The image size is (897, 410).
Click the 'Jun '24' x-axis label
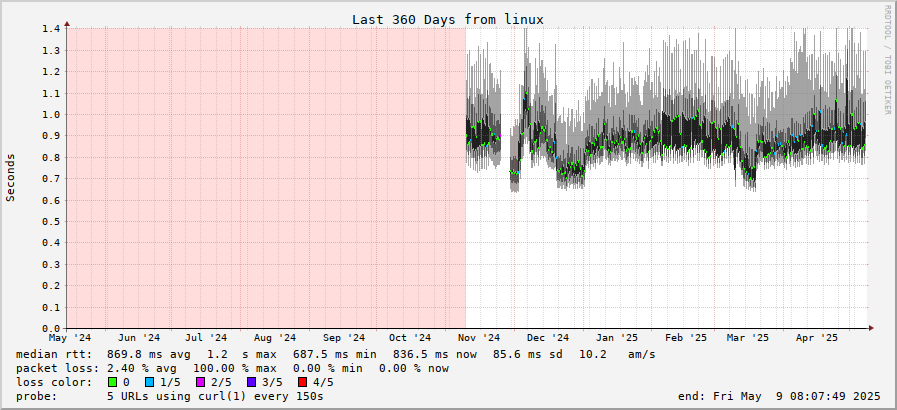tap(138, 338)
